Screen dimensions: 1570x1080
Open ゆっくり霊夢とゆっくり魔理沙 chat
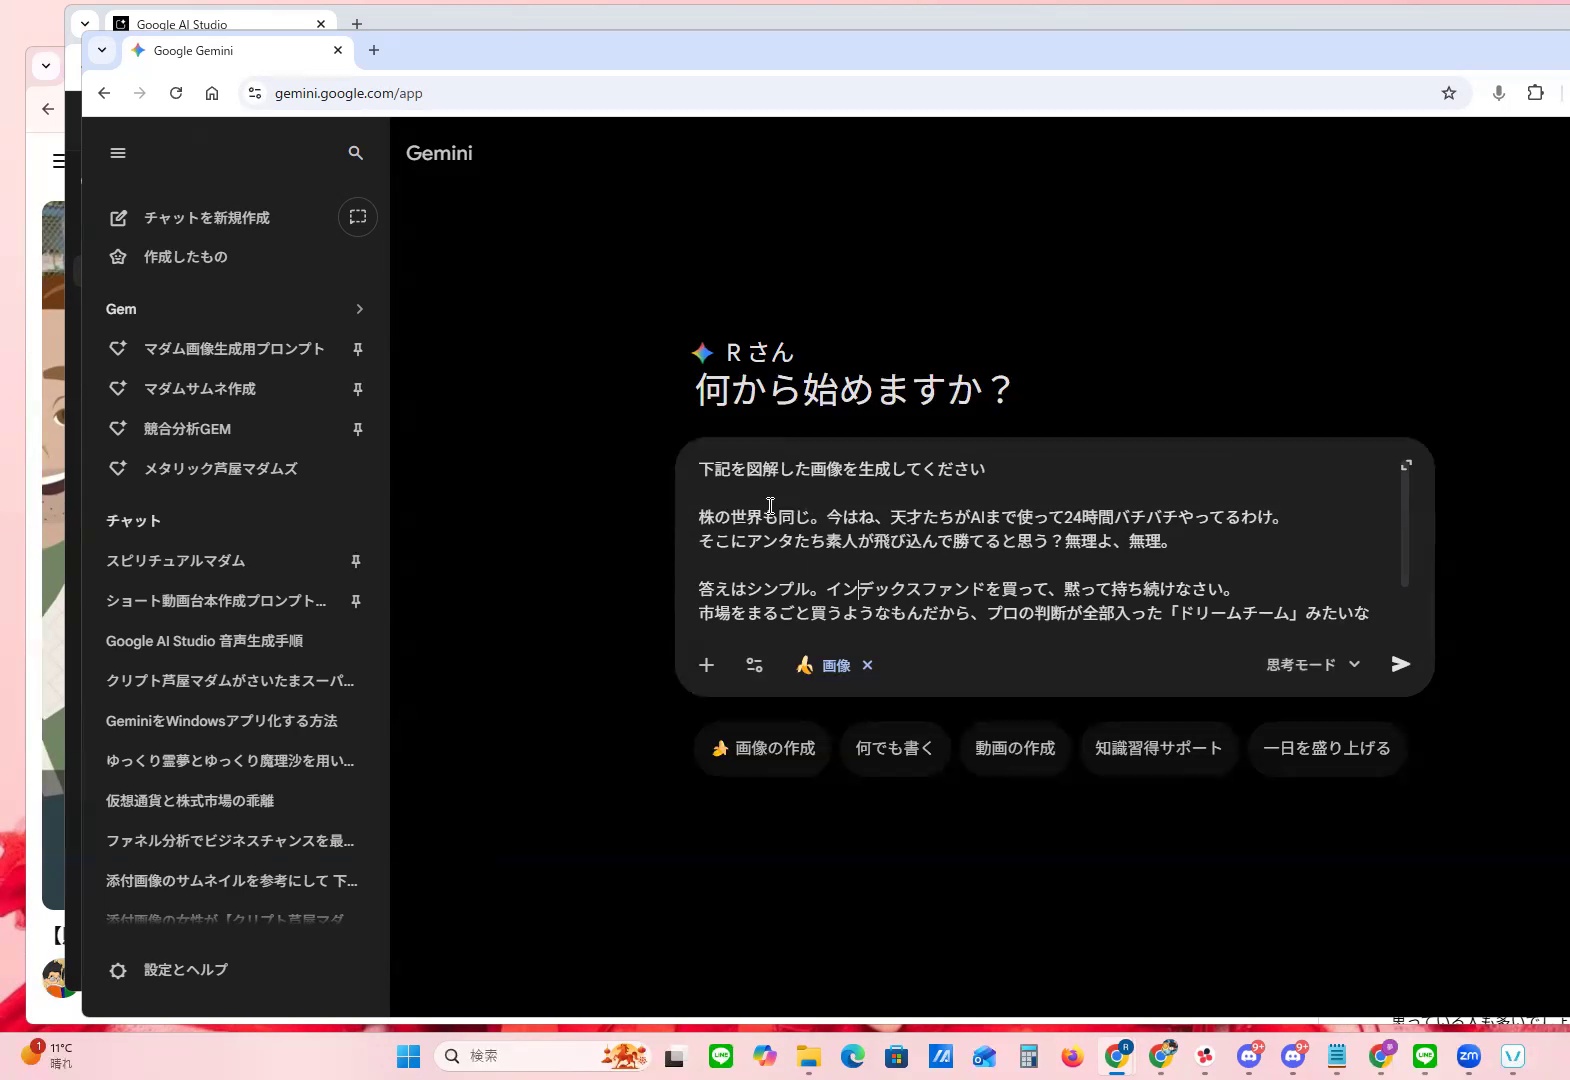pos(230,761)
